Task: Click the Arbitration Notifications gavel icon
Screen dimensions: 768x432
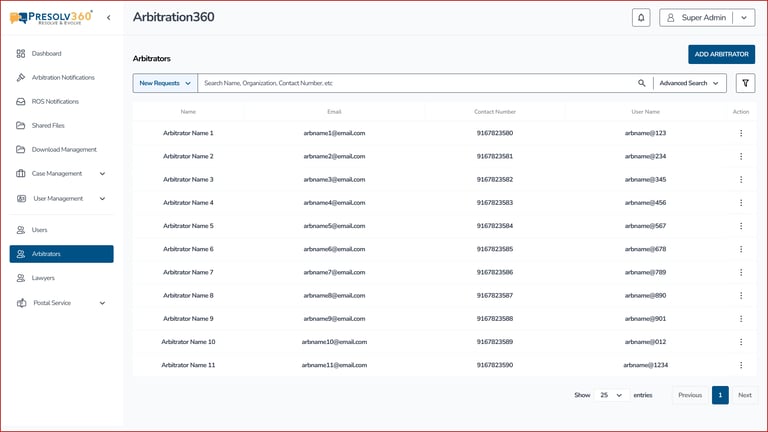Action: 21,77
